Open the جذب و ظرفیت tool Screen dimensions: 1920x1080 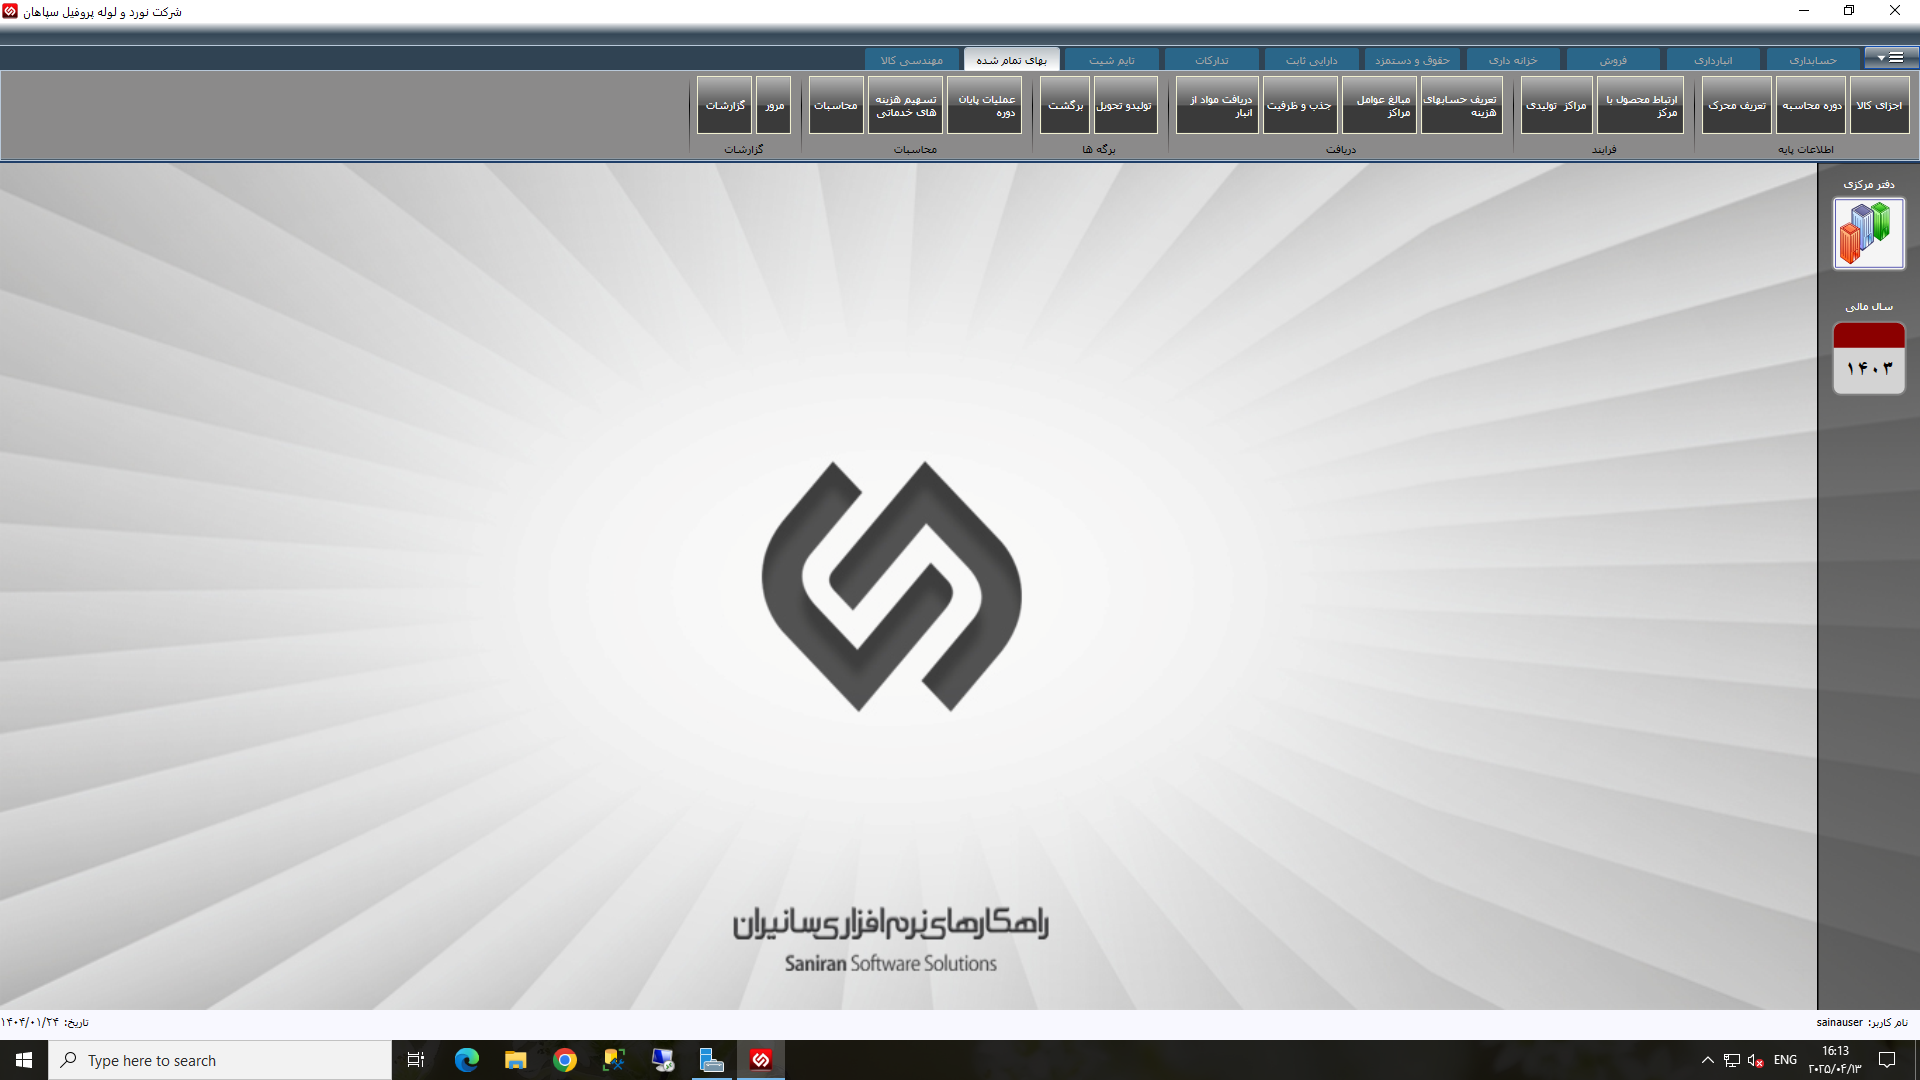[1299, 104]
